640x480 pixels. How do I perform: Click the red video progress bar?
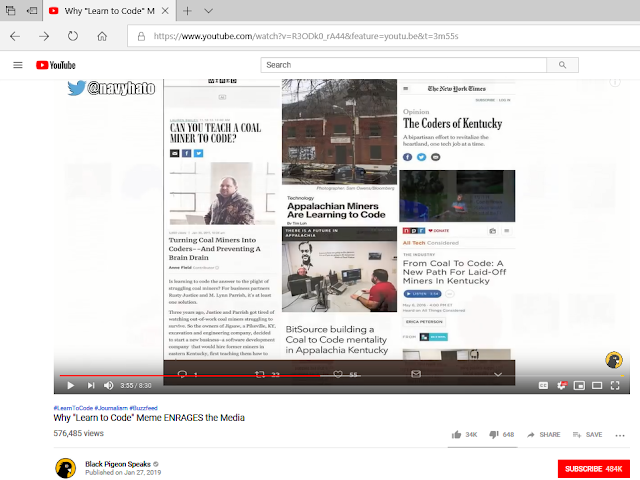click(192, 376)
